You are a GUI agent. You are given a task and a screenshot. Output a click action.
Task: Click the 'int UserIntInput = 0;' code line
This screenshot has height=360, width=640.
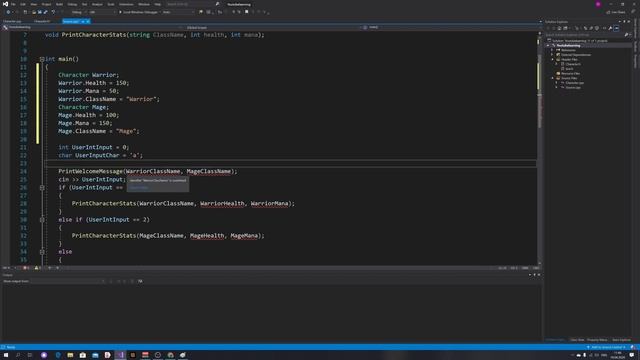pyautogui.click(x=93, y=147)
